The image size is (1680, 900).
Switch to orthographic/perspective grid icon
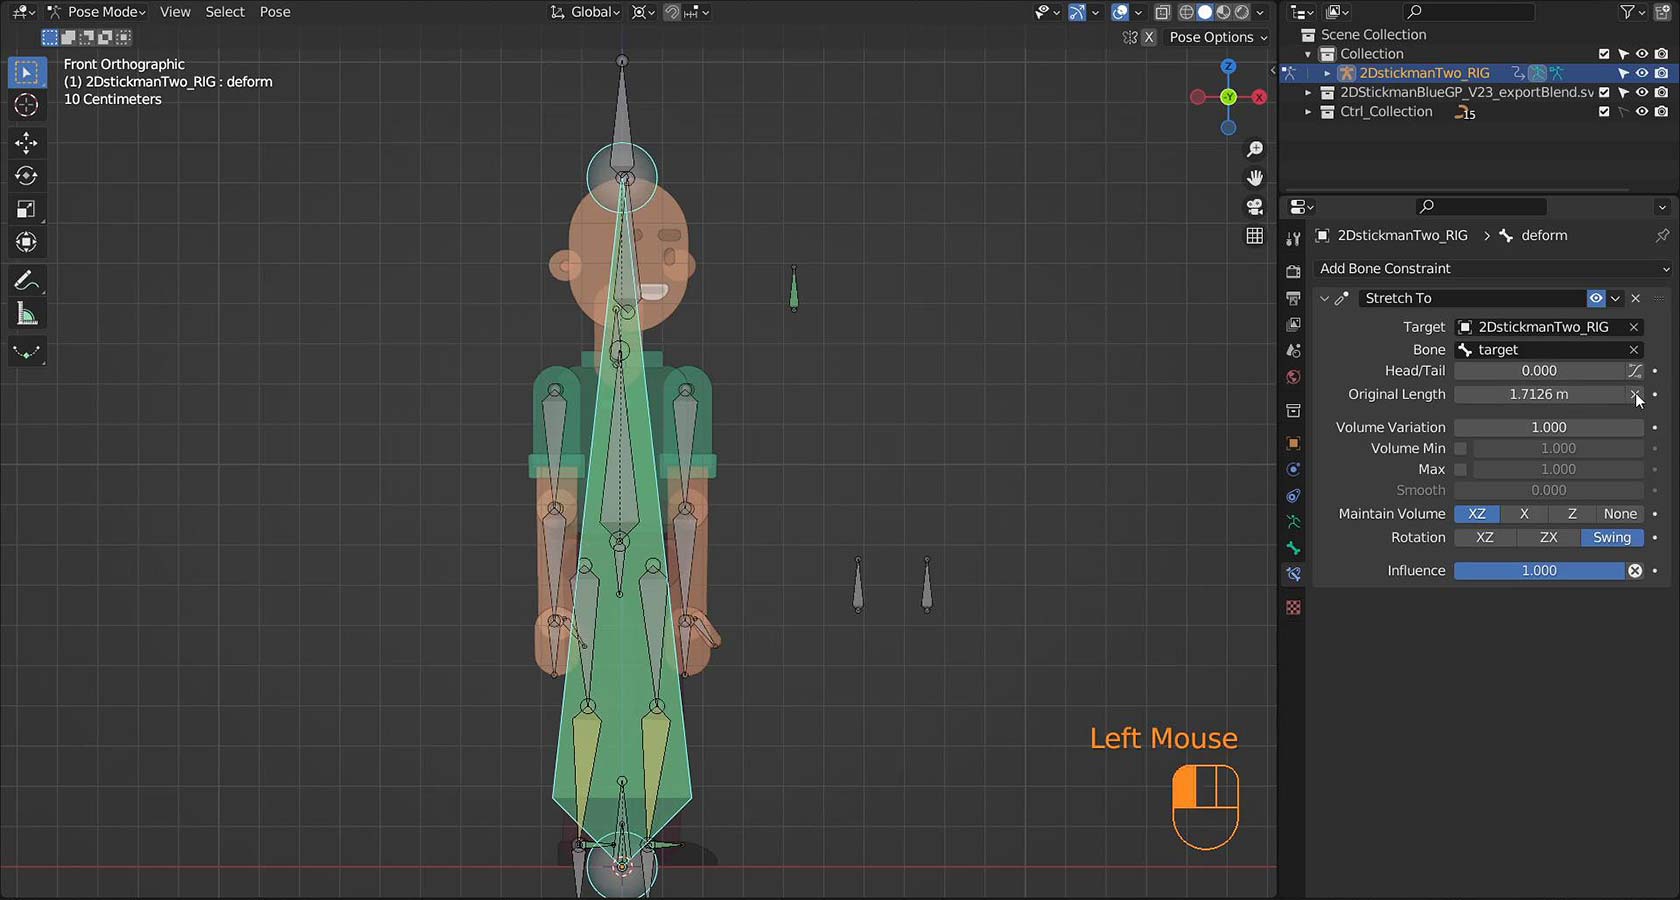click(x=1254, y=236)
